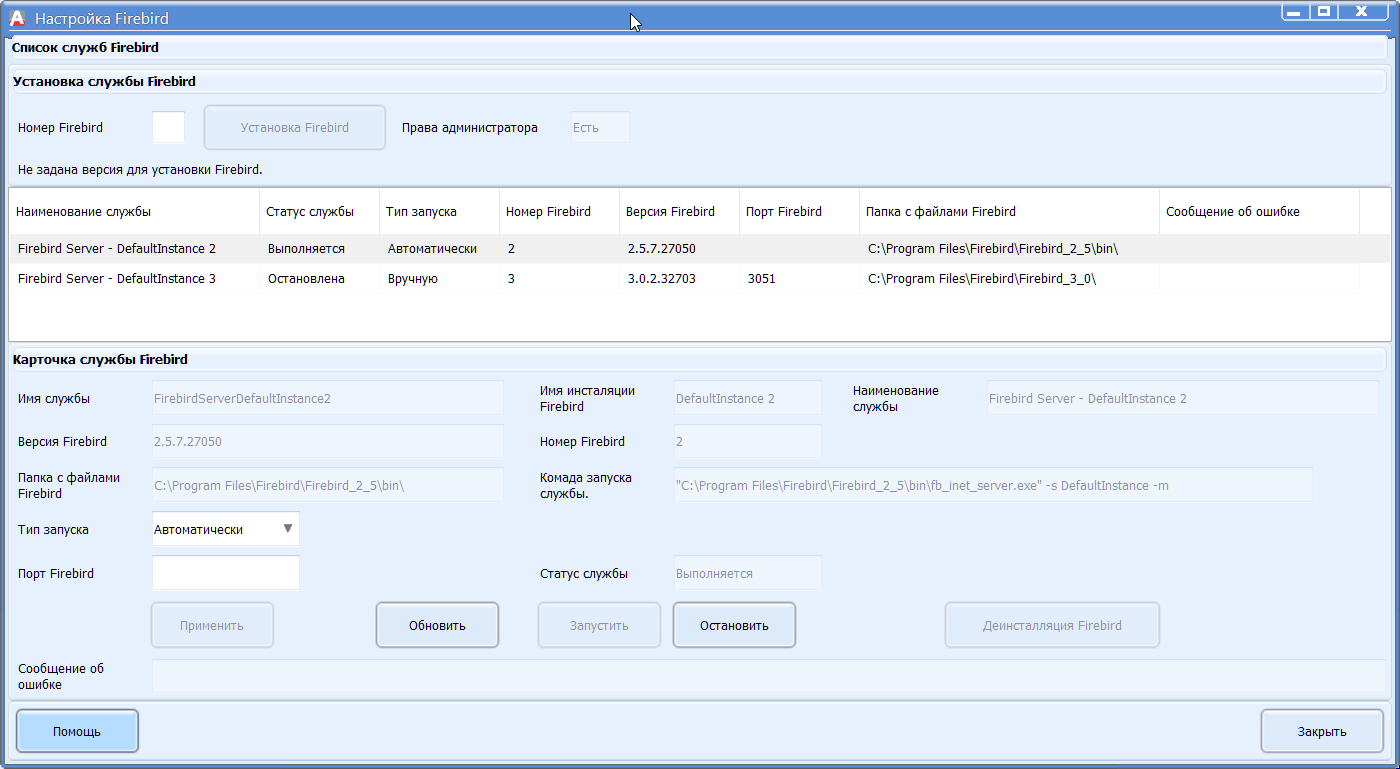The image size is (1400, 769).
Task: Sort by the Номер Firebird column header
Action: 559,211
